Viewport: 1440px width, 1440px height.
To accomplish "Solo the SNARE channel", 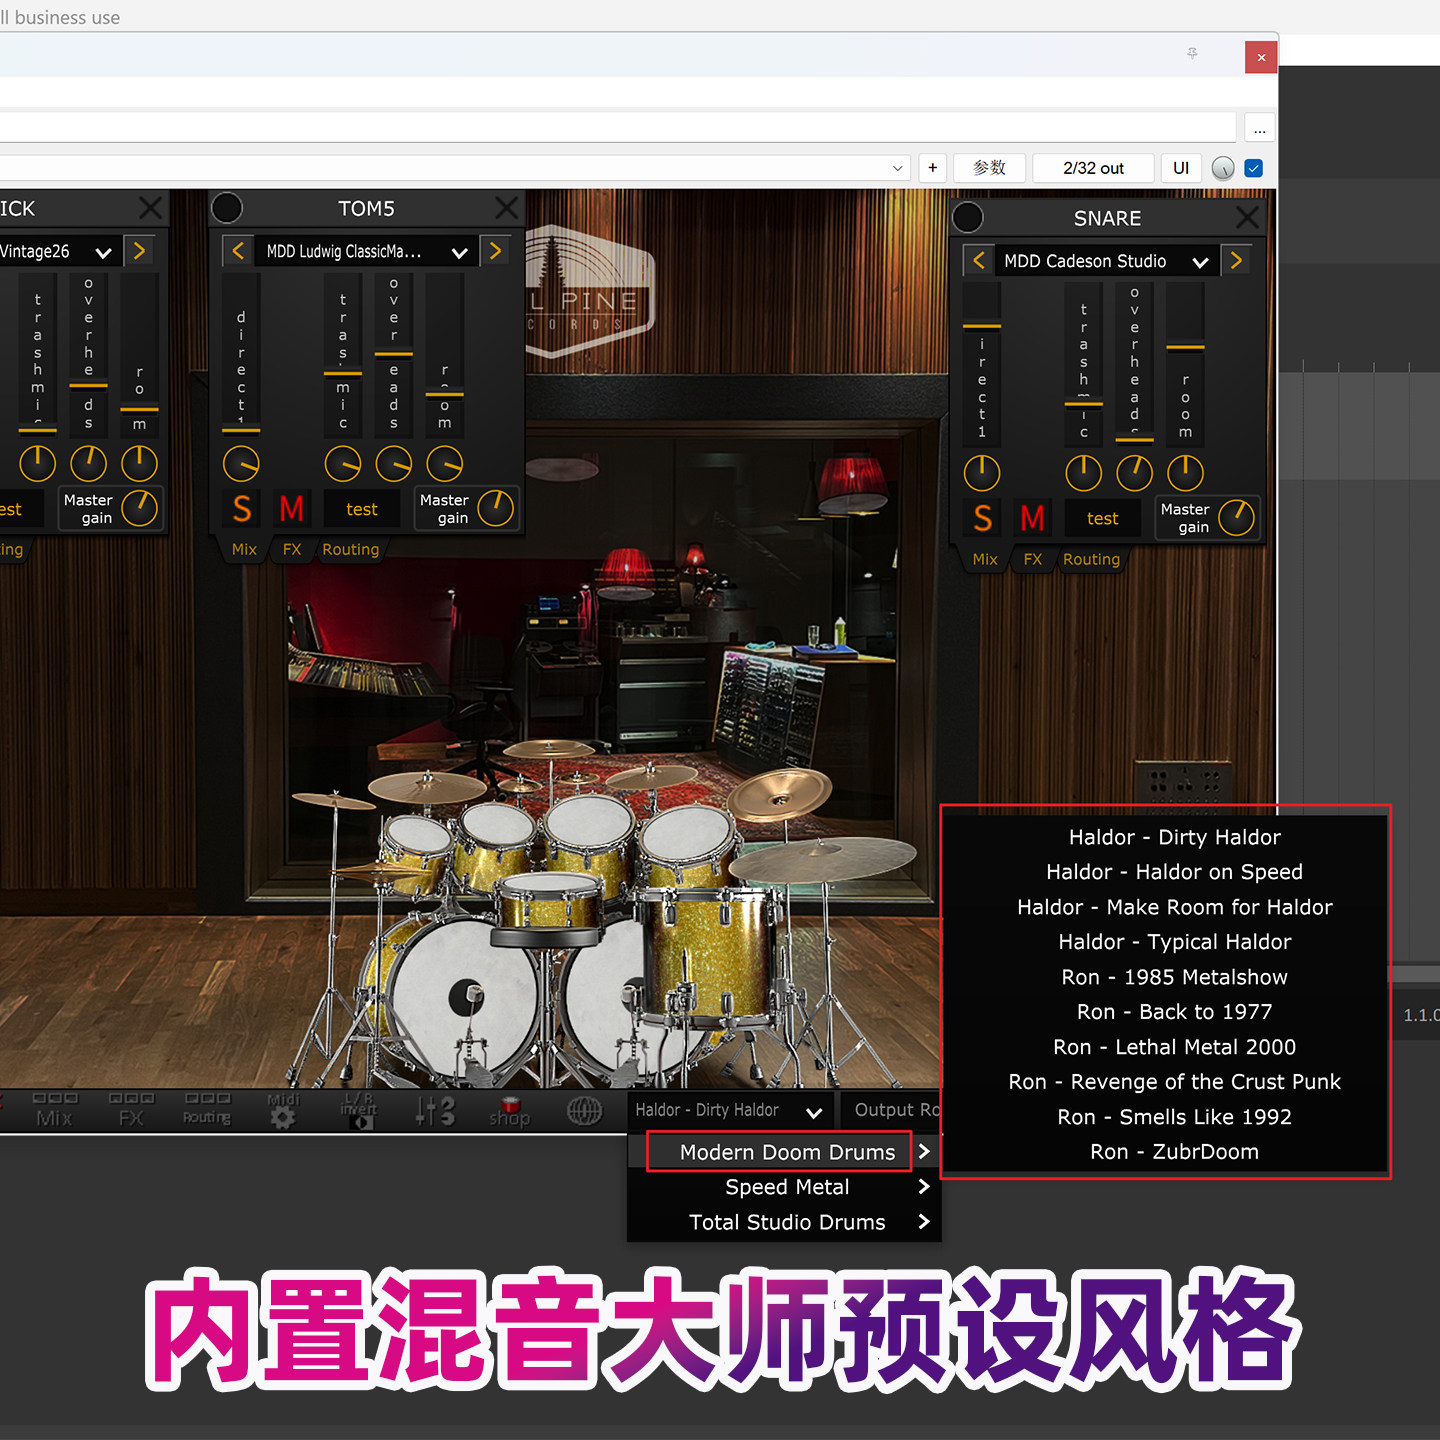I will tap(983, 518).
